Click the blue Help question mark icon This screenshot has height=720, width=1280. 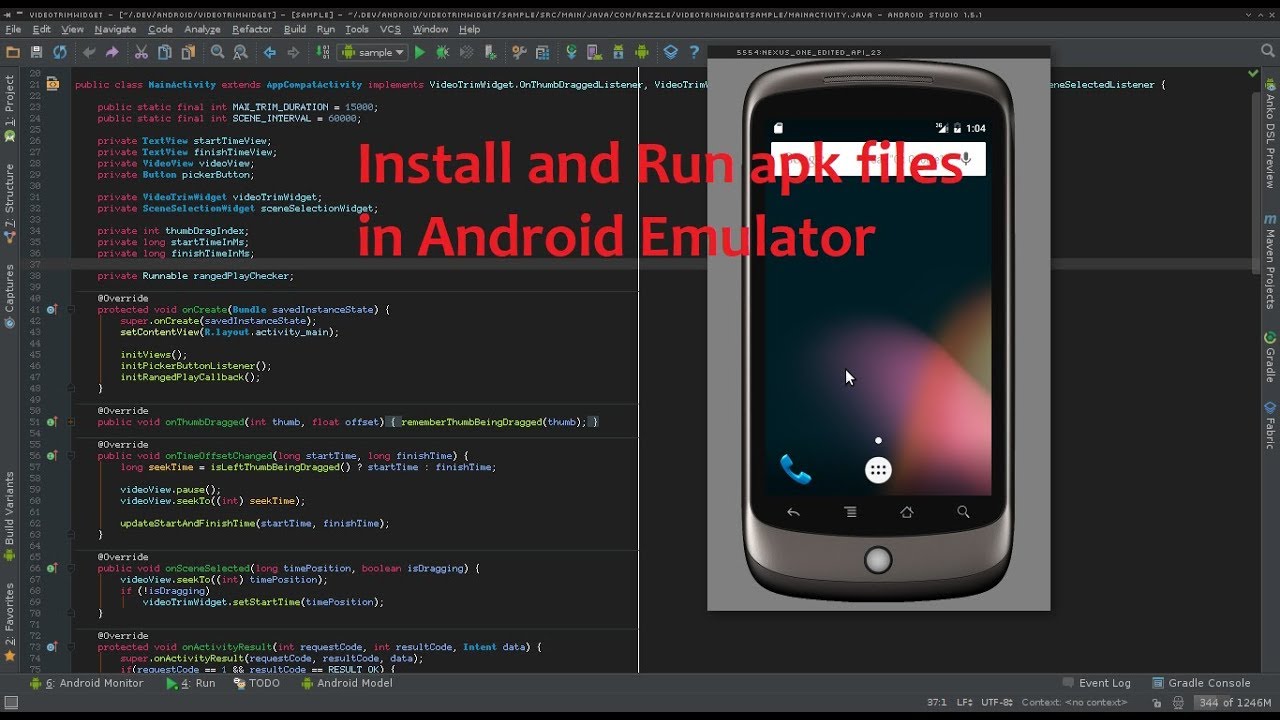[694, 52]
